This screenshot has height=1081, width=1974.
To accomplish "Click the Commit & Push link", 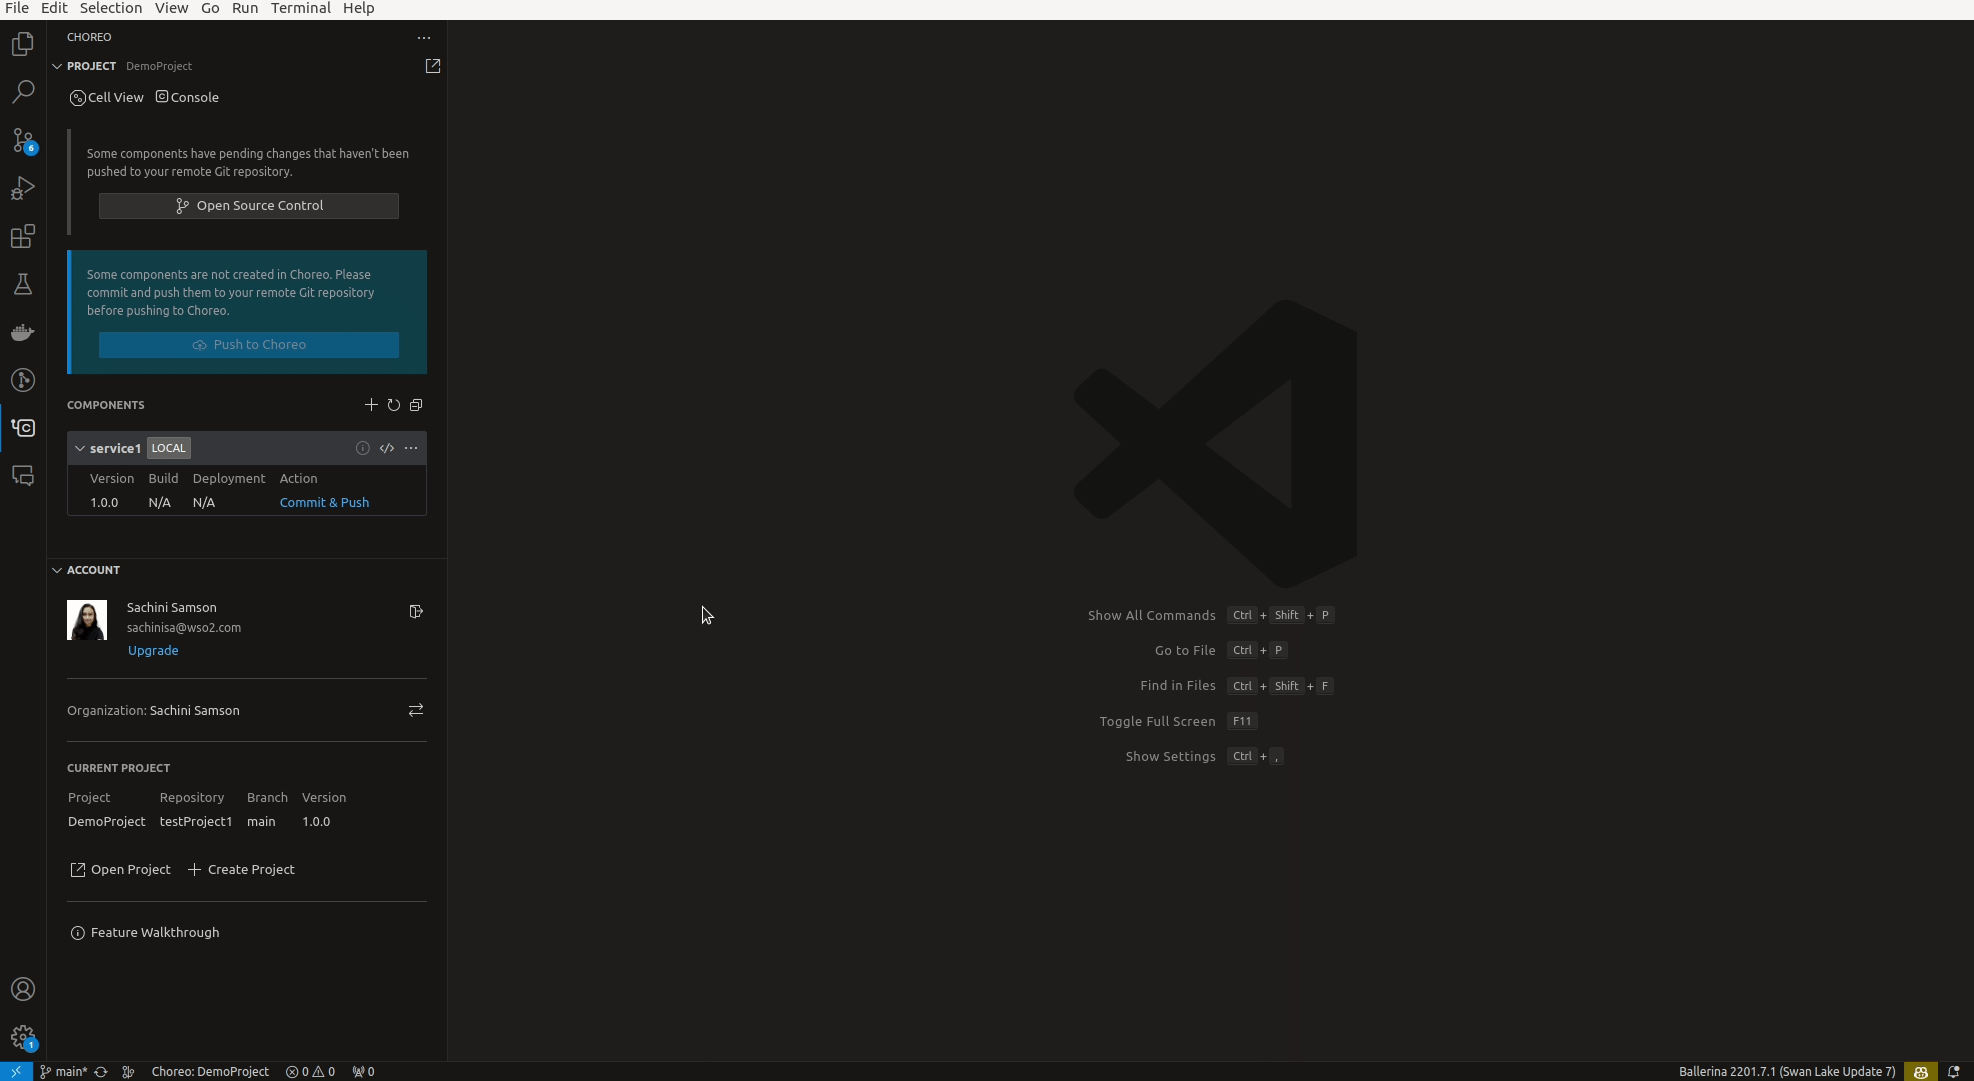I will click(324, 503).
